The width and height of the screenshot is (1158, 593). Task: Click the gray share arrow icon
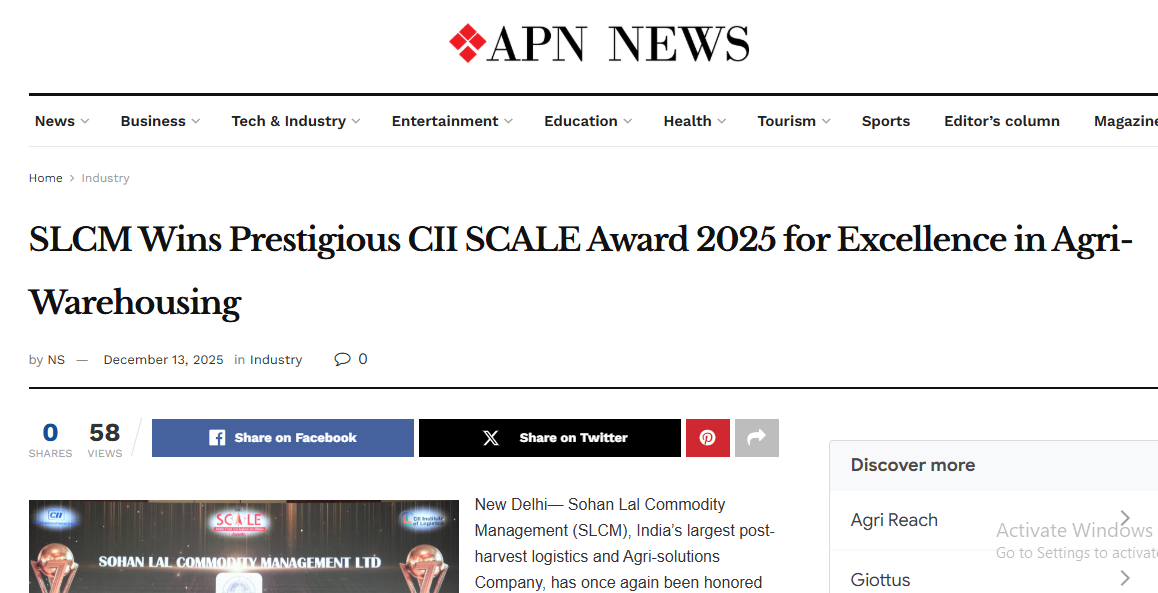[x=756, y=438]
